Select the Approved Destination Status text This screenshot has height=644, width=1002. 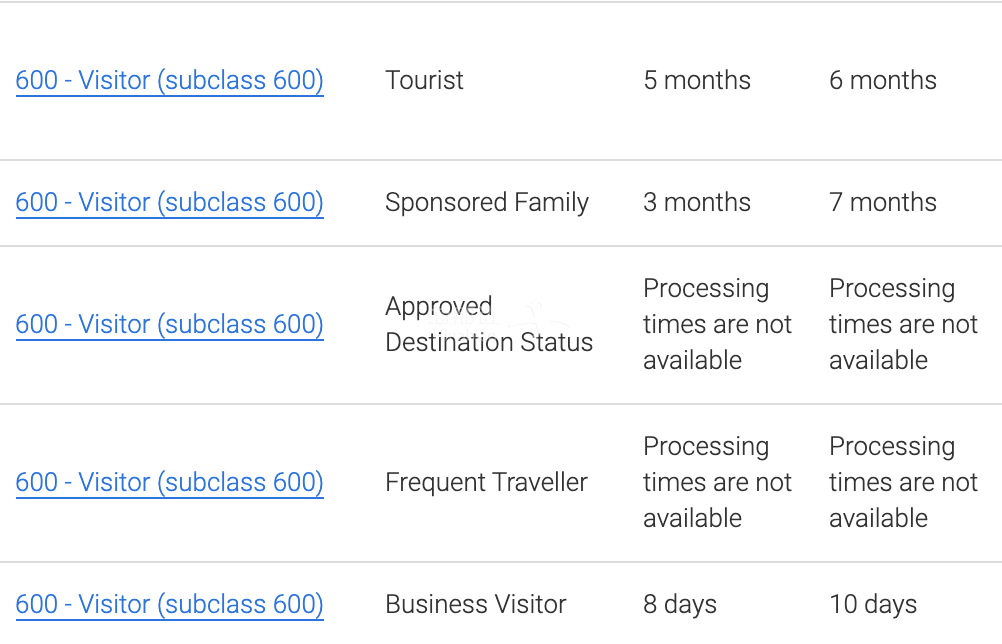click(489, 325)
